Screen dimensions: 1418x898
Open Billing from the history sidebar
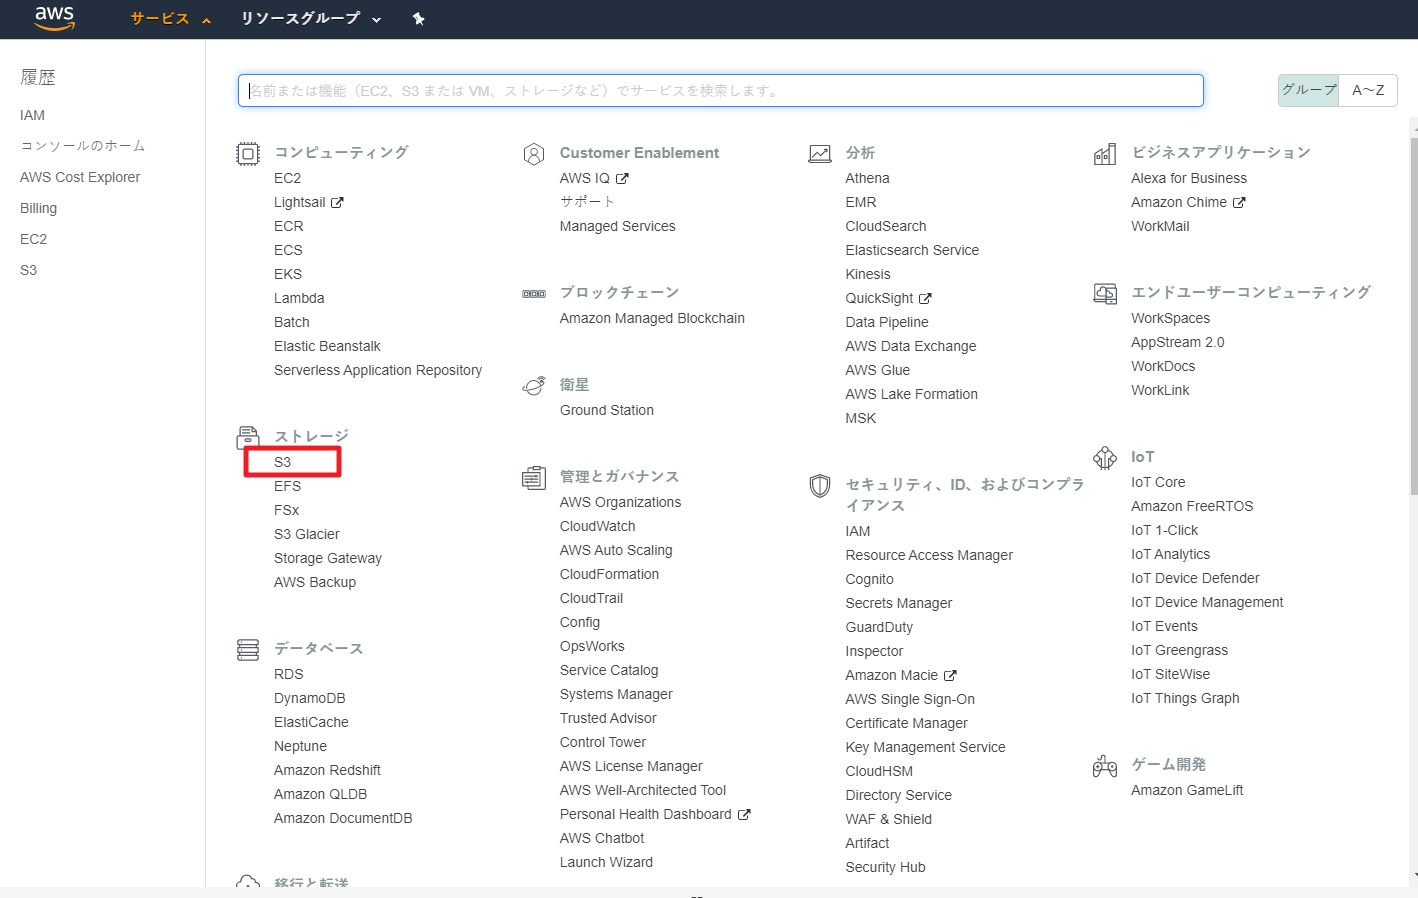tap(38, 208)
